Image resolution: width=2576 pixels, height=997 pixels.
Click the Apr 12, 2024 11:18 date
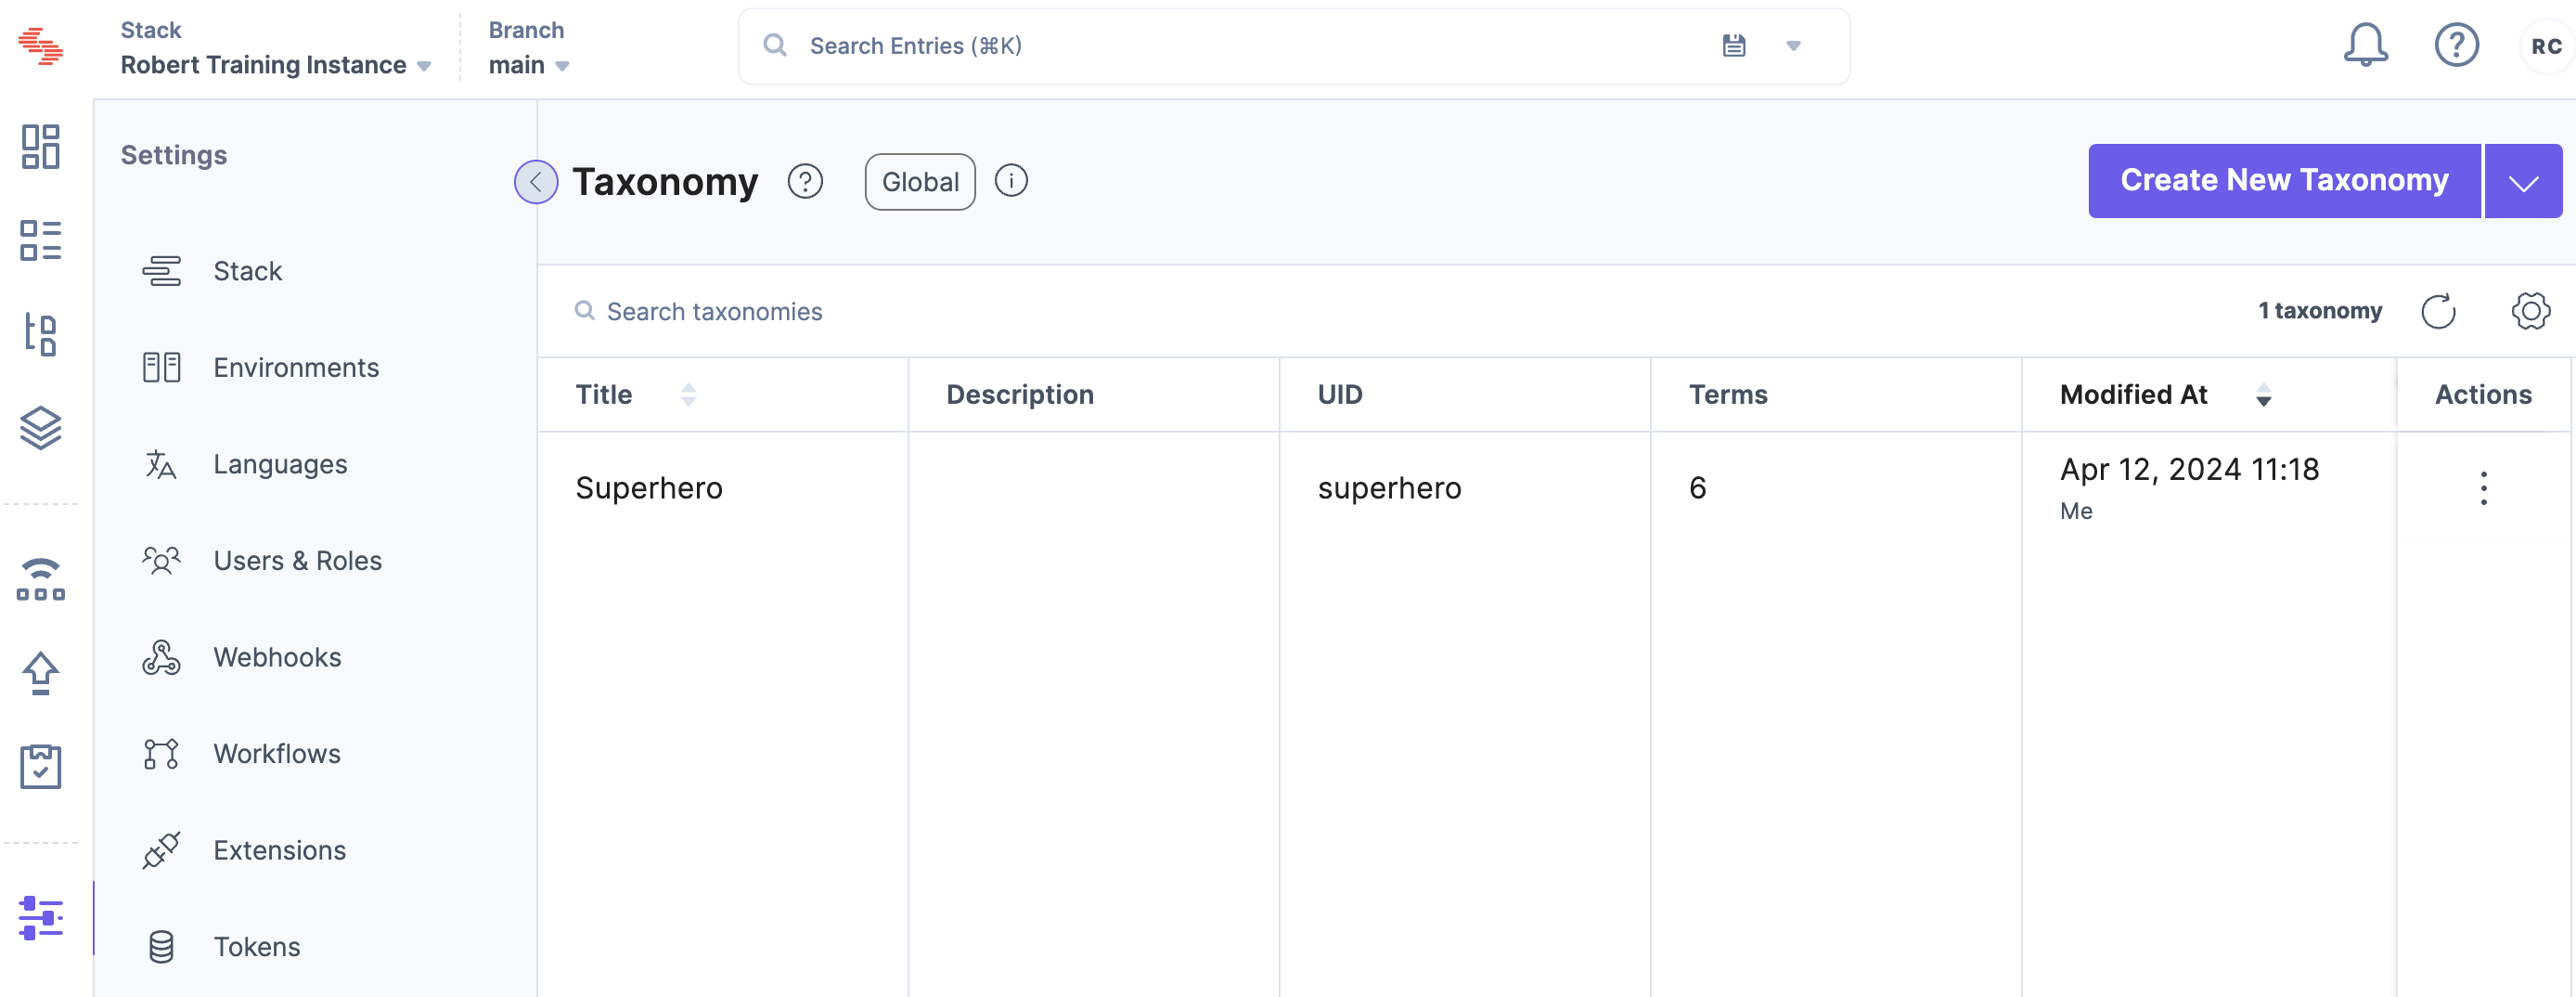(x=2189, y=469)
